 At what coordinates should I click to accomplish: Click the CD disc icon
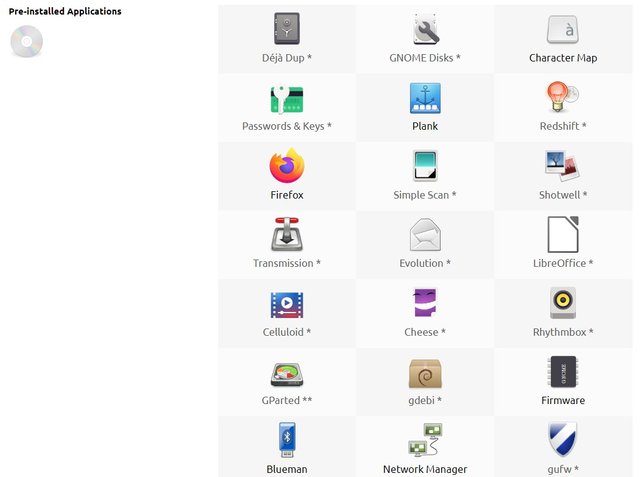tap(27, 41)
